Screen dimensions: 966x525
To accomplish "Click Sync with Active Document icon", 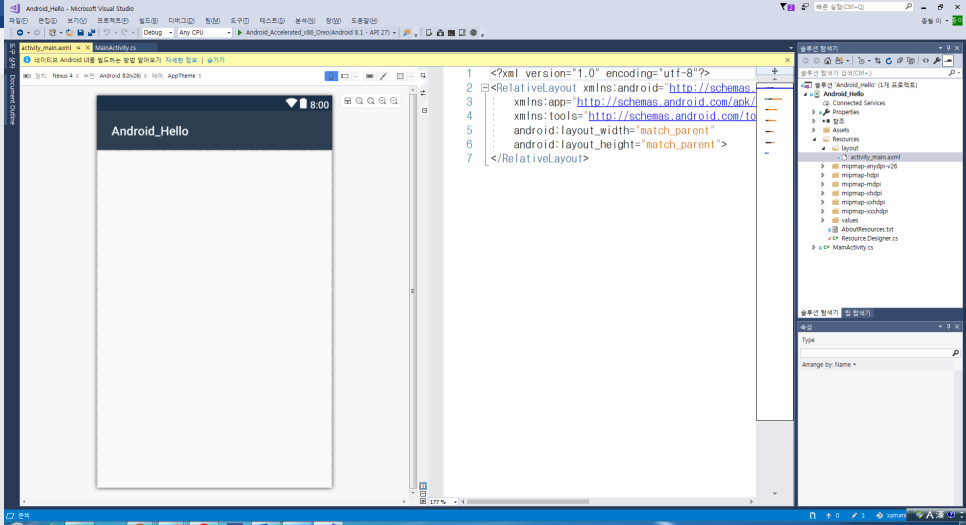I will click(x=878, y=60).
